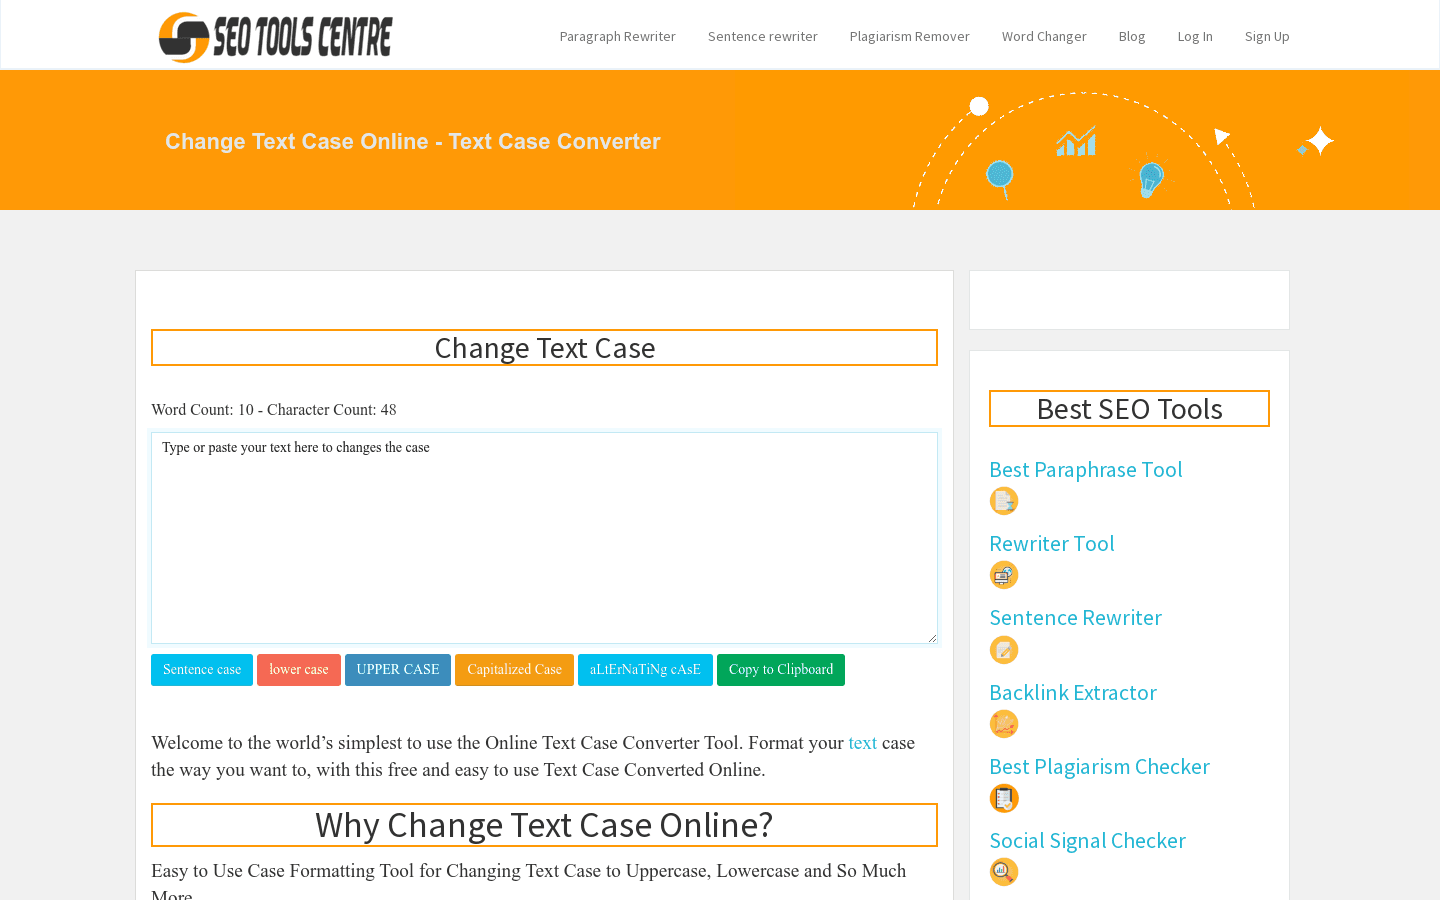This screenshot has width=1440, height=900.
Task: Click the Sentence Rewriter pencil icon
Action: point(1004,649)
